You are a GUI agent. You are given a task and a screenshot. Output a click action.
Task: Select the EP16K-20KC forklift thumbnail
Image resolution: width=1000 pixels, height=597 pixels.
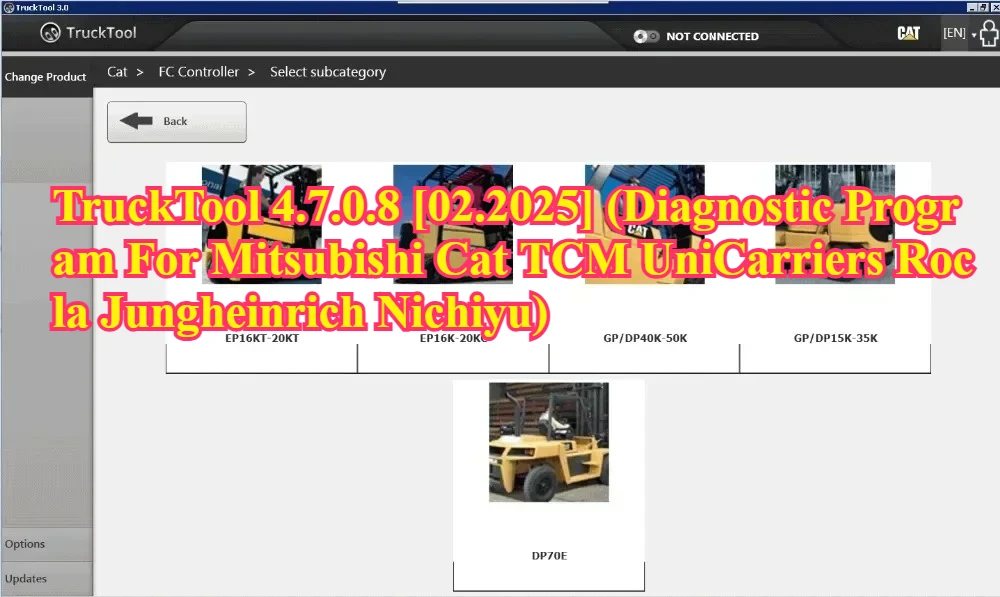(x=453, y=224)
